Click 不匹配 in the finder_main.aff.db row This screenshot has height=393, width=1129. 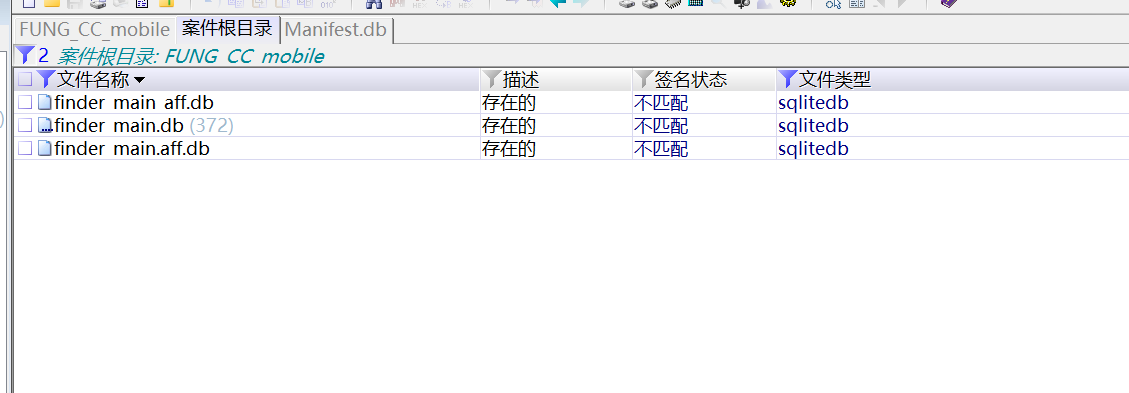pyautogui.click(x=661, y=148)
